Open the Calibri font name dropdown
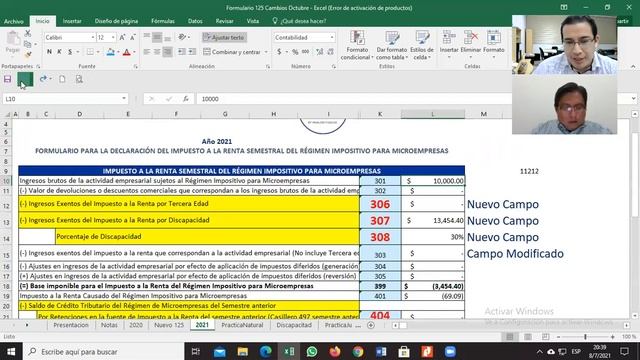The height and width of the screenshot is (360, 640). pyautogui.click(x=93, y=38)
